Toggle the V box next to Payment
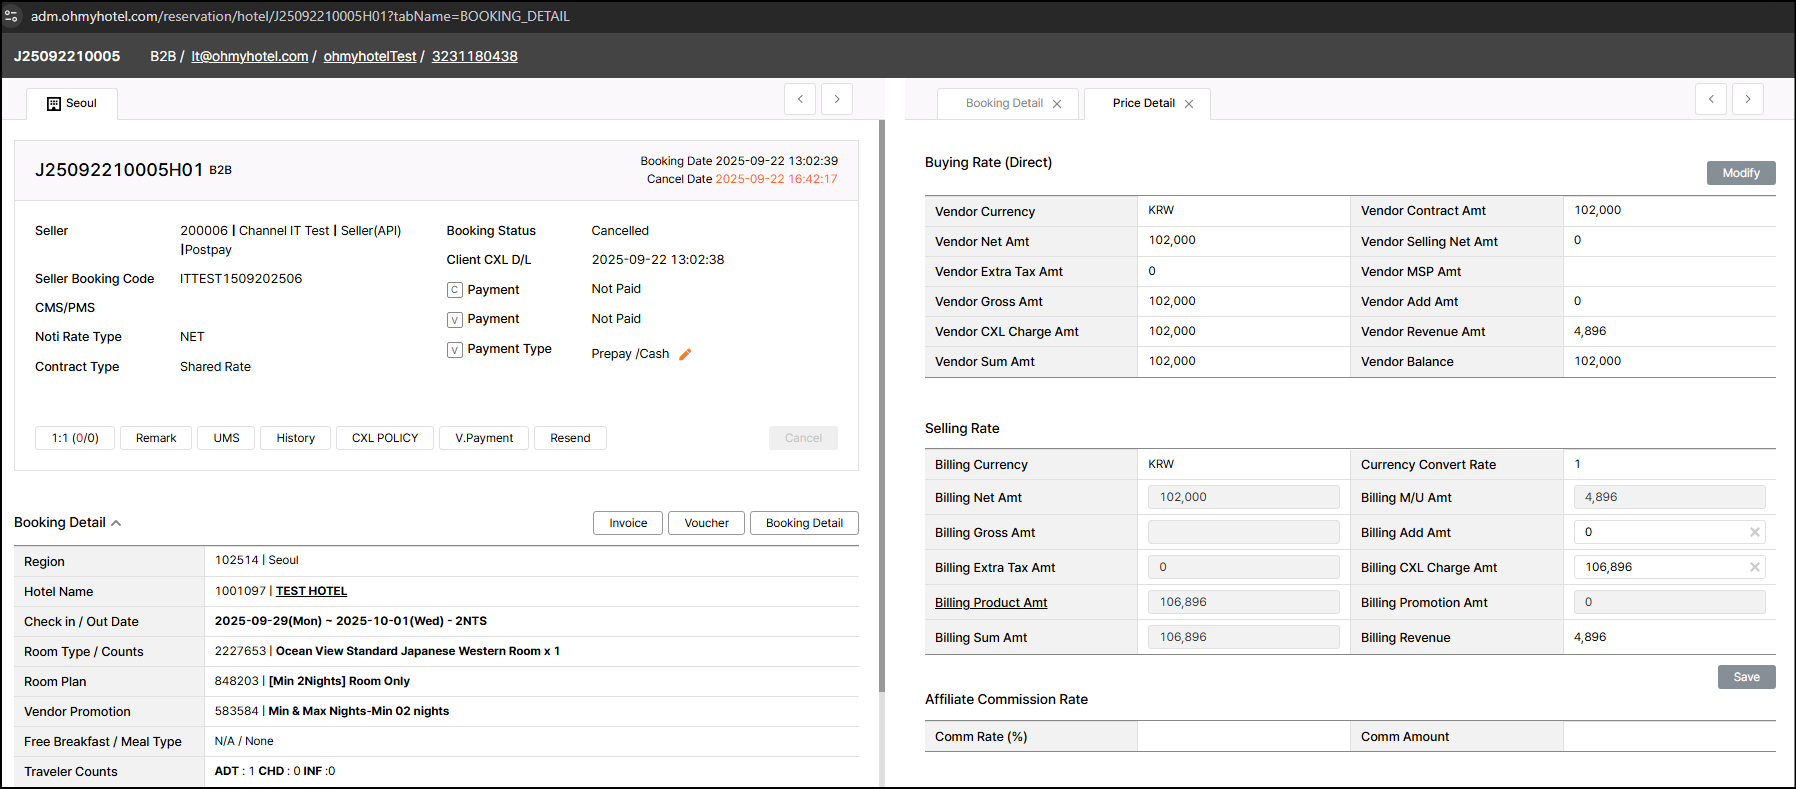This screenshot has width=1796, height=789. [x=455, y=320]
